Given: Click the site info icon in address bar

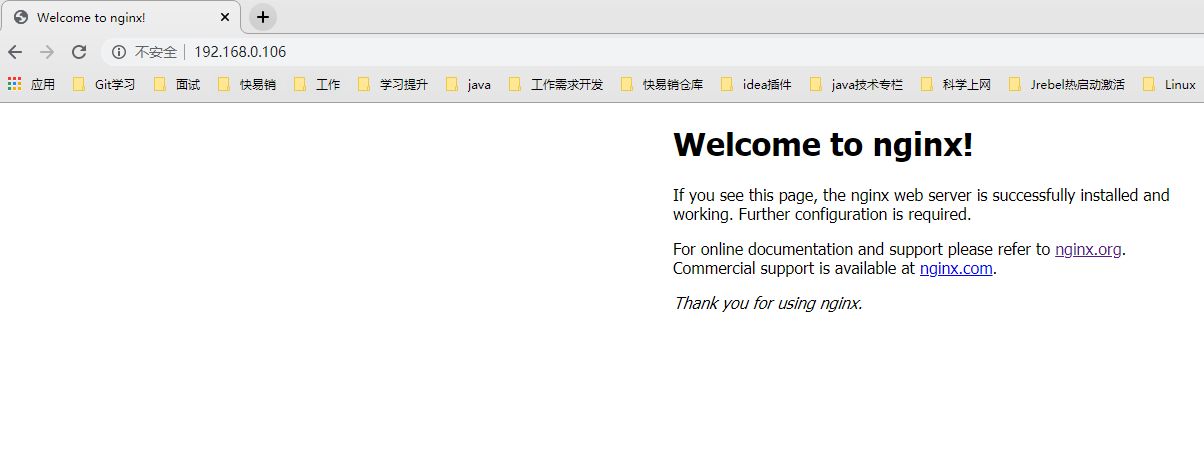Looking at the screenshot, I should pyautogui.click(x=119, y=52).
